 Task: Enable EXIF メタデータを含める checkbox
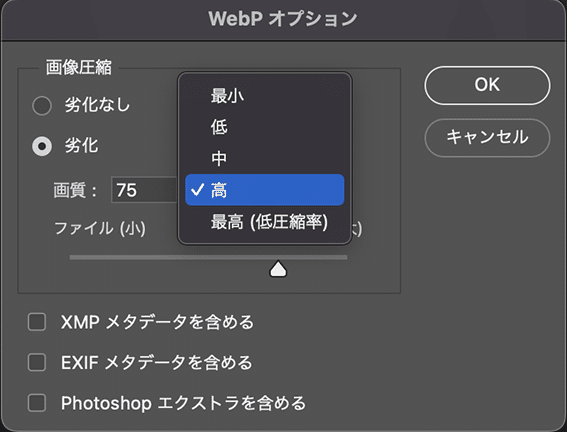click(37, 362)
